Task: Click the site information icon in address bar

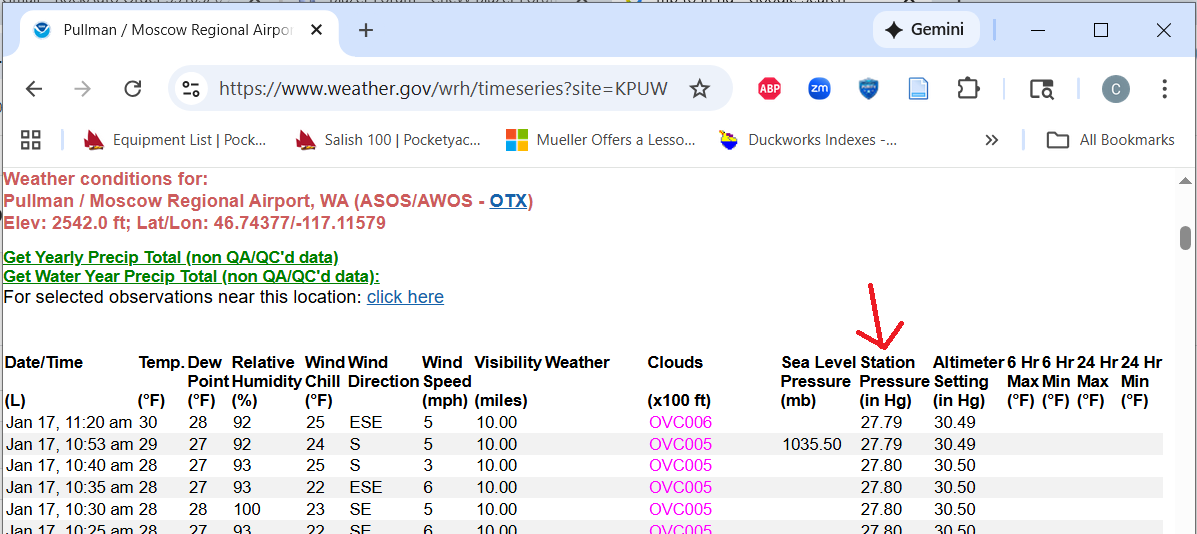Action: click(x=191, y=89)
